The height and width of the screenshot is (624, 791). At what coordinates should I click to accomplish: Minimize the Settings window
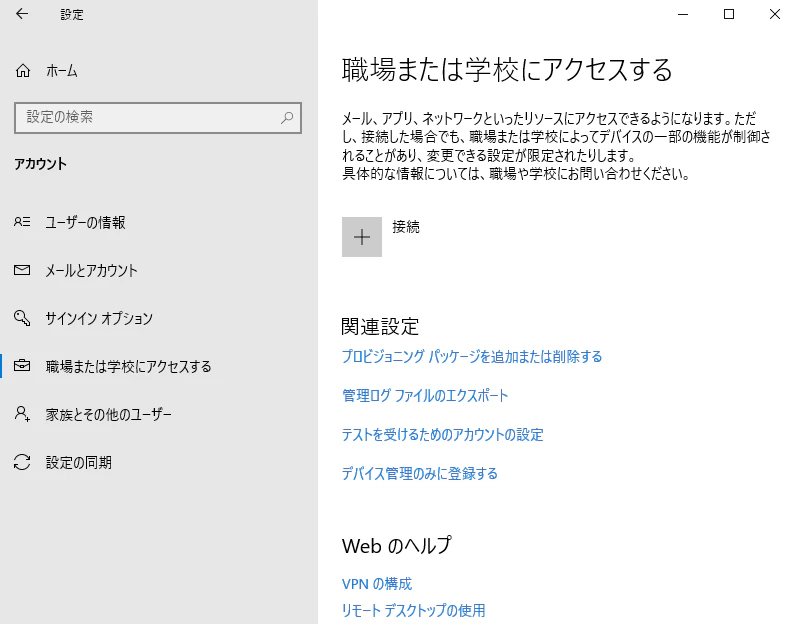(683, 14)
